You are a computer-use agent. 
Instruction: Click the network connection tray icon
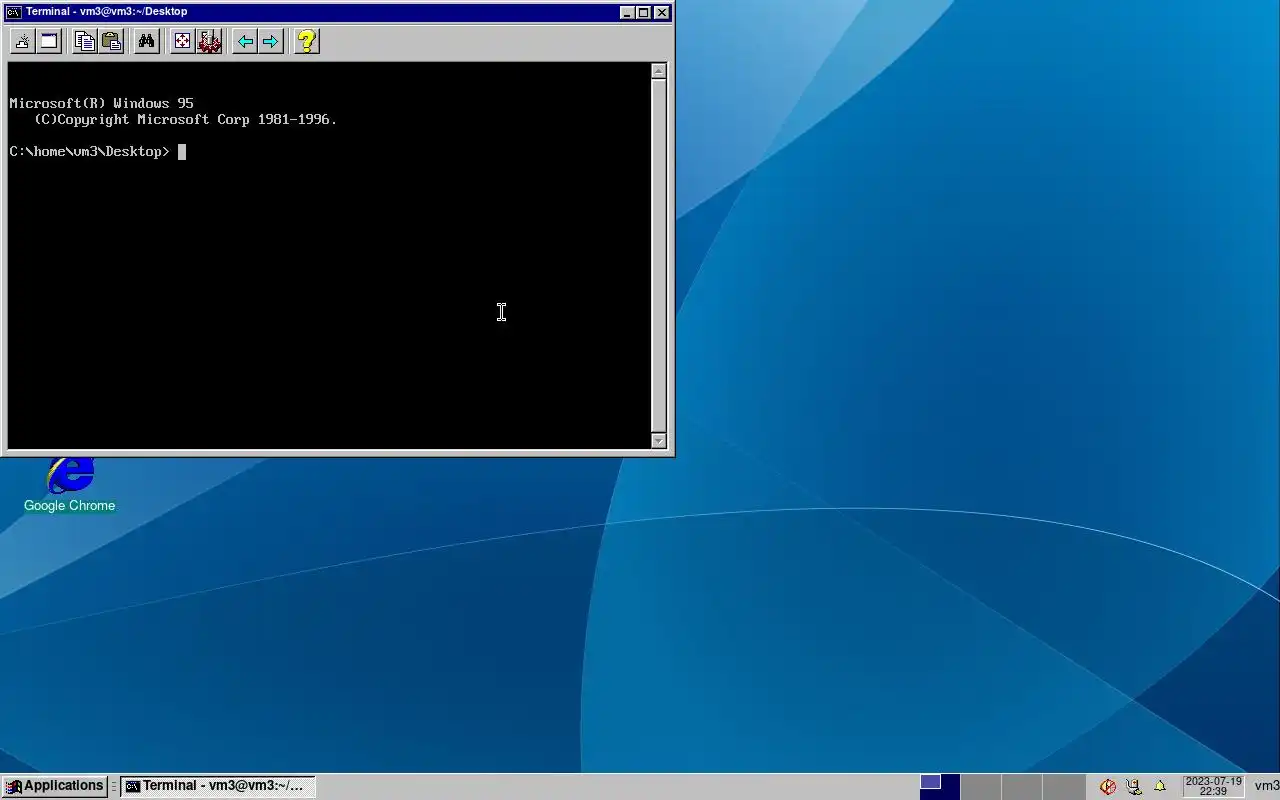click(x=1134, y=786)
